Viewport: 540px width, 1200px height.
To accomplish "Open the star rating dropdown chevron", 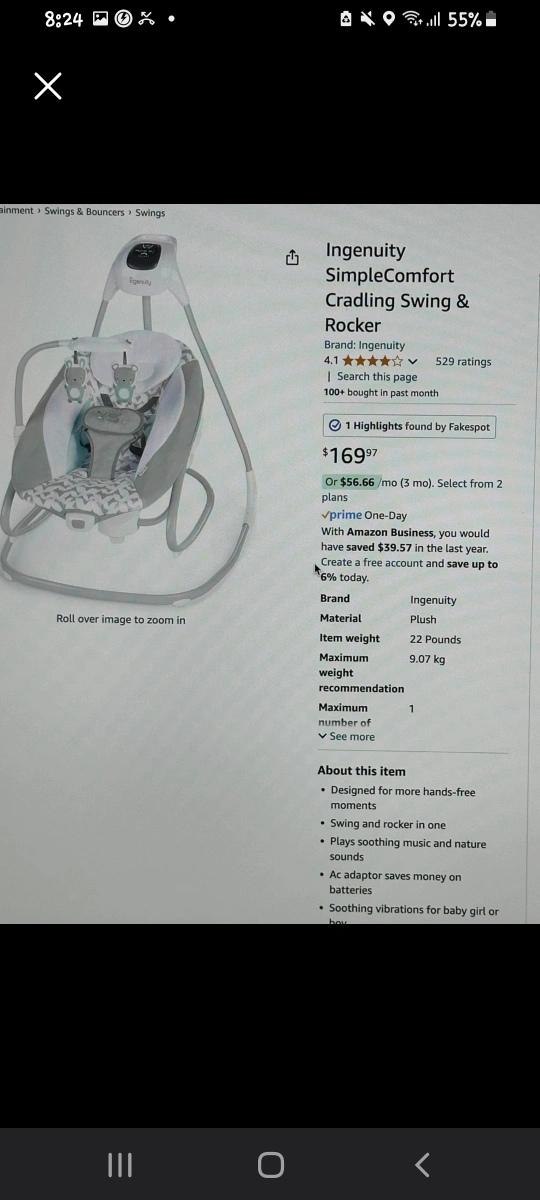I will [x=413, y=361].
